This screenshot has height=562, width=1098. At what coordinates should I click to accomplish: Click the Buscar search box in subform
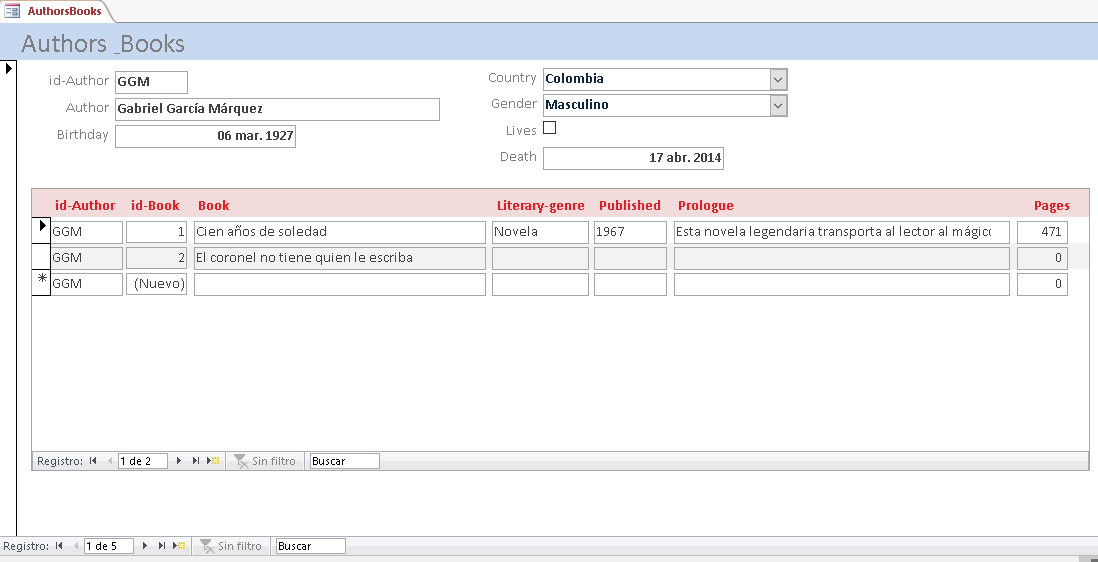[344, 461]
